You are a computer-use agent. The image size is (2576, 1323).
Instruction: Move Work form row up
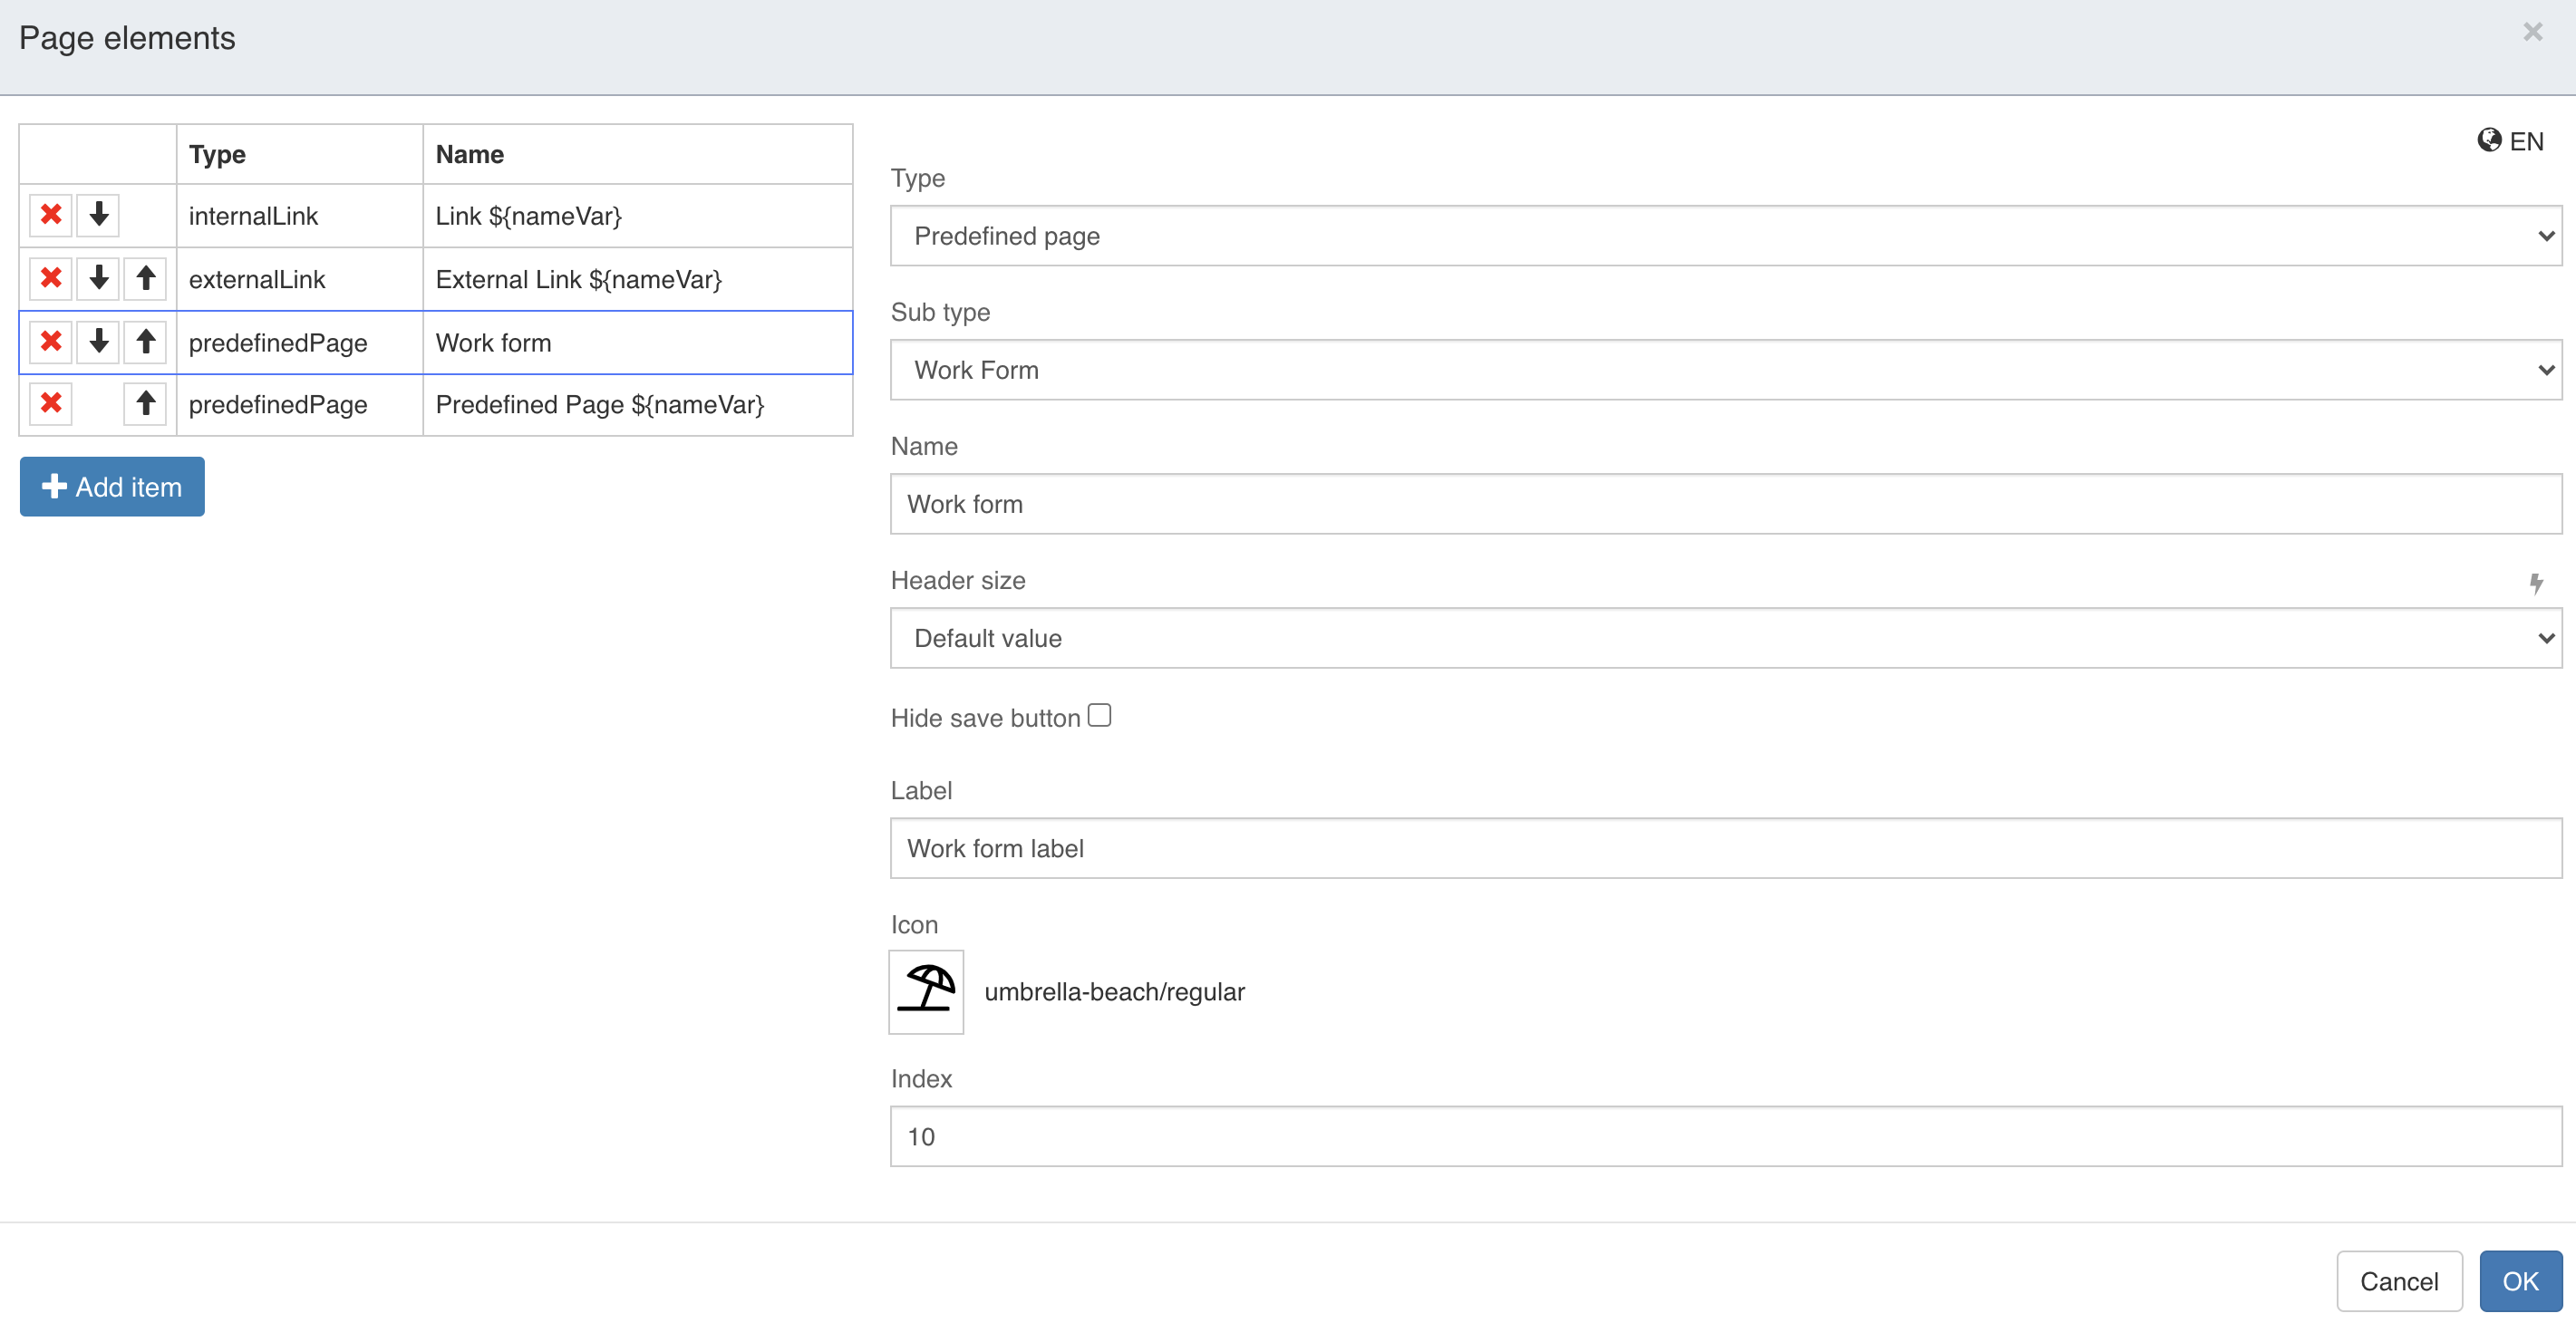click(145, 342)
